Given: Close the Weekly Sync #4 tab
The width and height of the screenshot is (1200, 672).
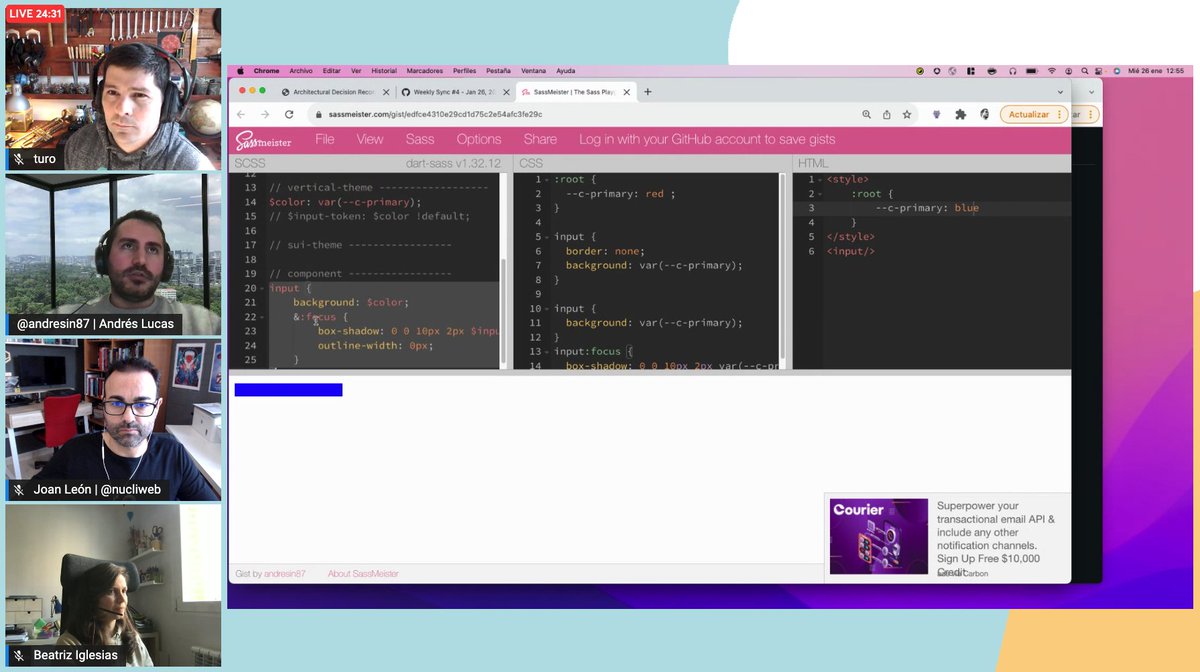Looking at the screenshot, I should (507, 92).
